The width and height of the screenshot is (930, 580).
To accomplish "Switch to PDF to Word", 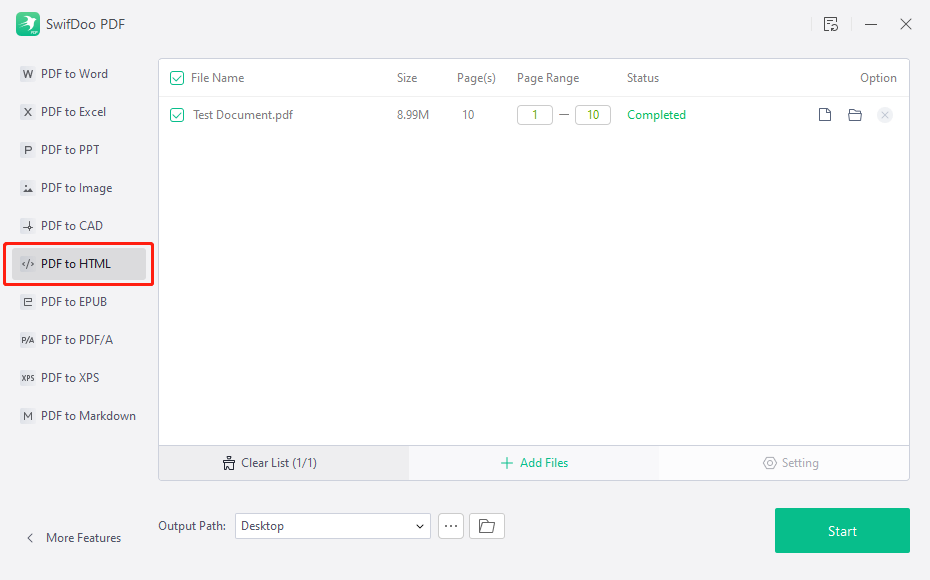I will point(79,74).
